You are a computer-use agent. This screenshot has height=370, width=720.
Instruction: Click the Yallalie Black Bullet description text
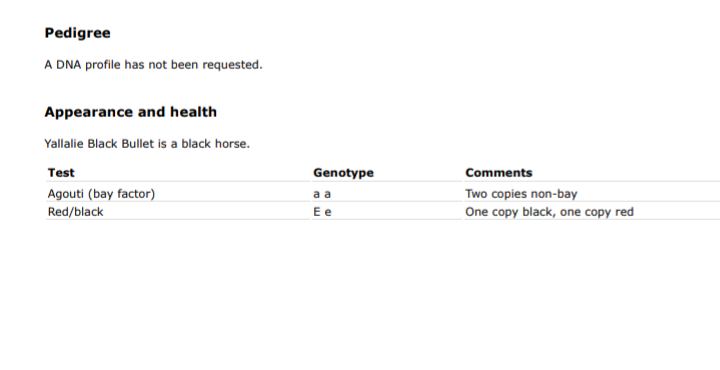[x=147, y=144]
